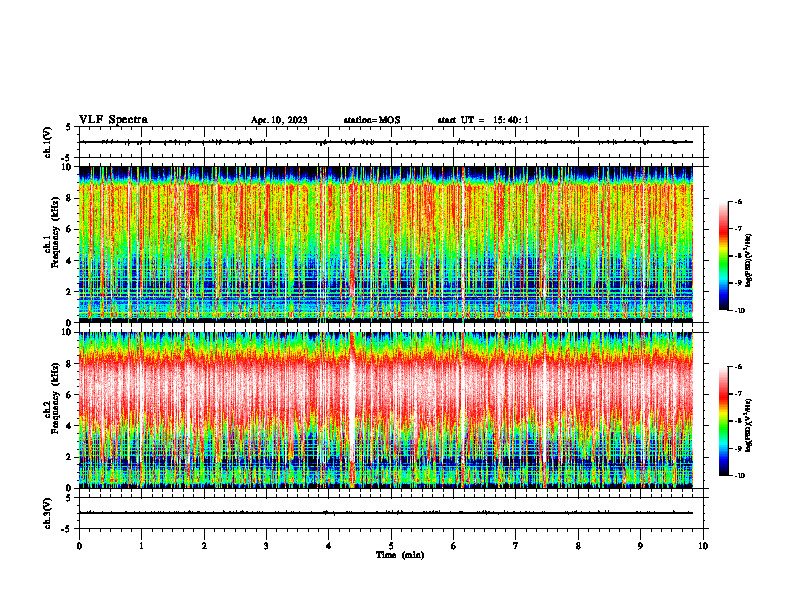Click time axis tick label 7

516,546
